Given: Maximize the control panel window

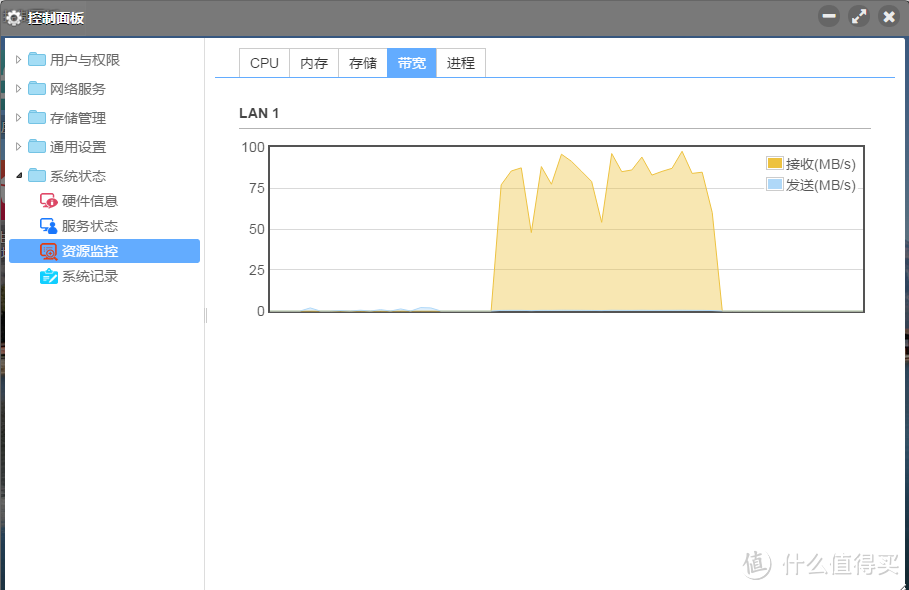Looking at the screenshot, I should coord(859,16).
